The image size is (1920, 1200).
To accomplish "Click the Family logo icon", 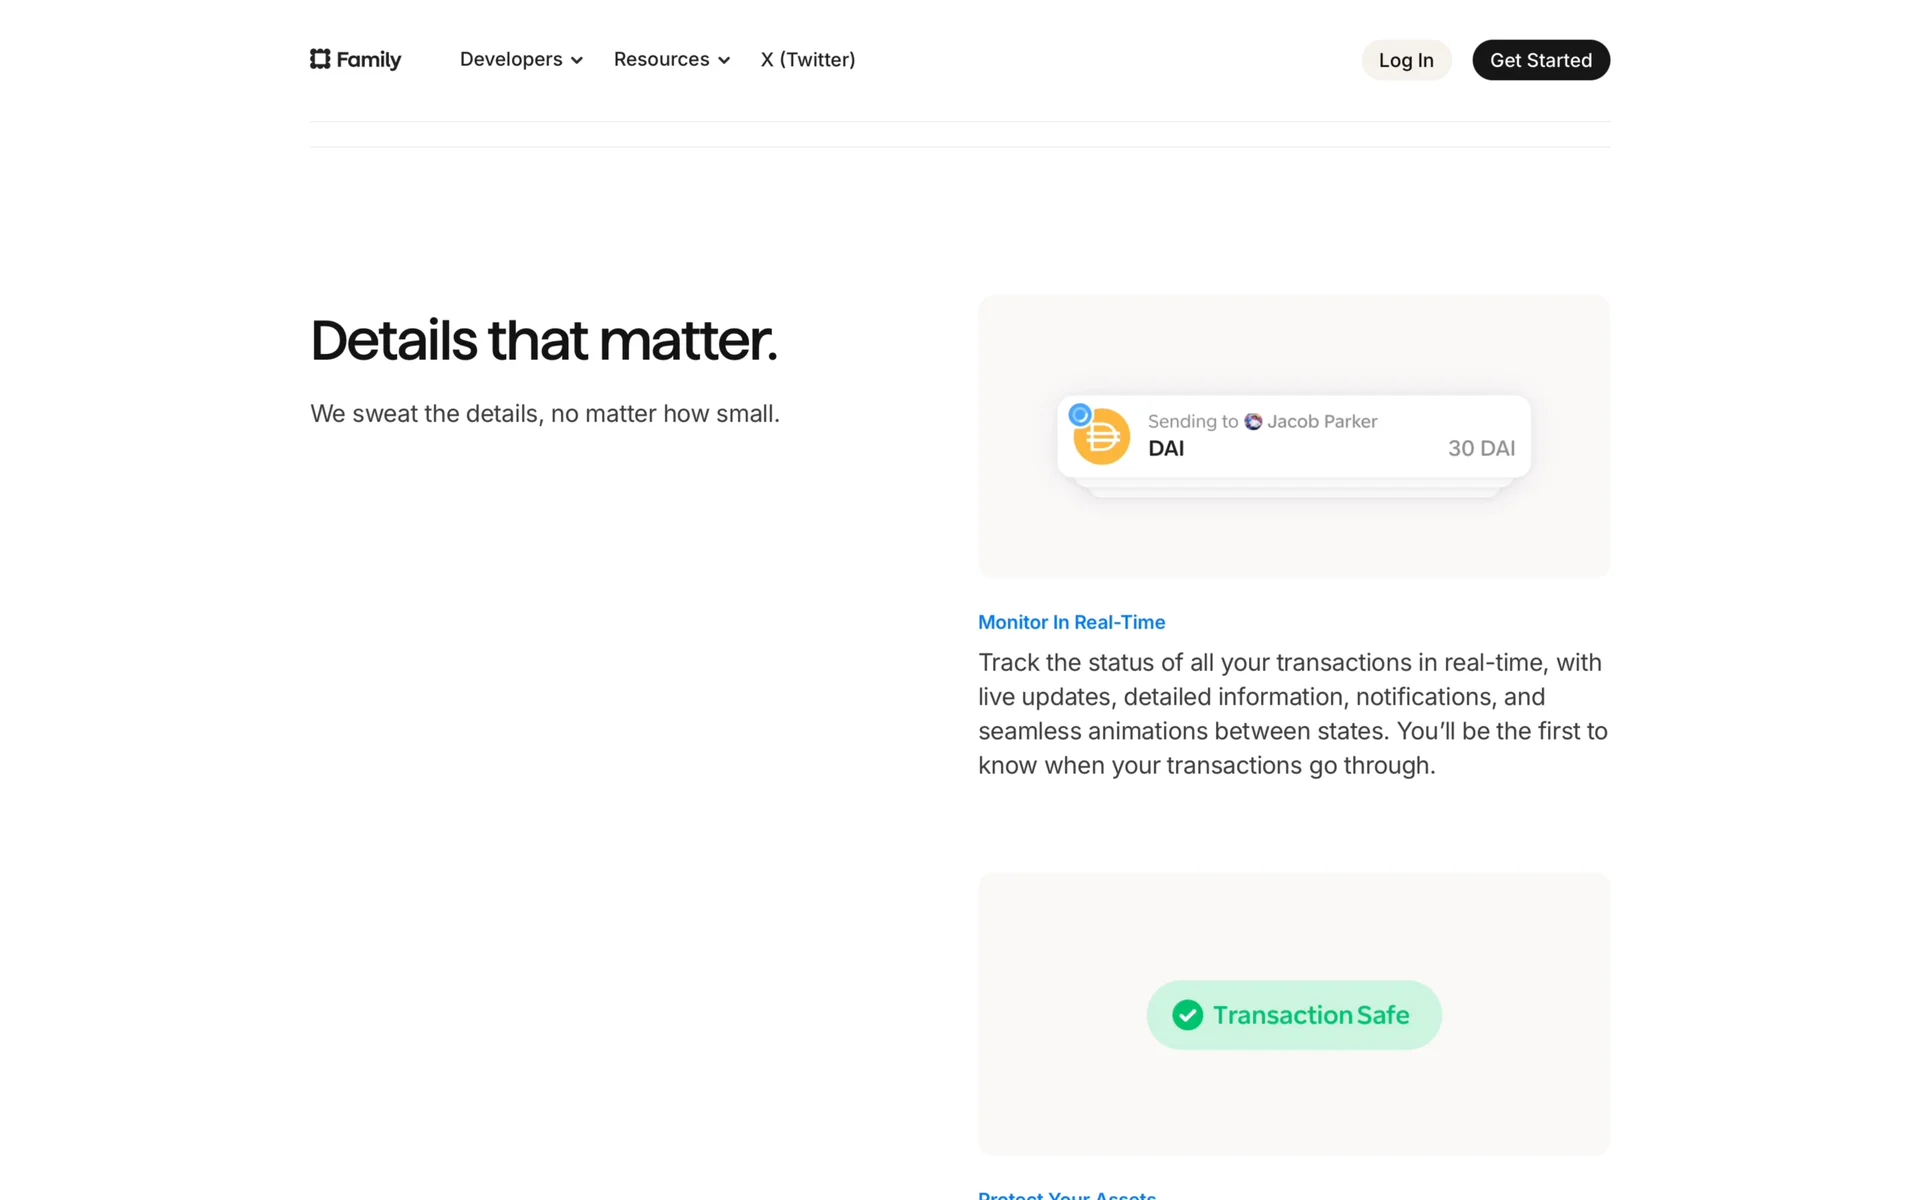I will pos(320,59).
